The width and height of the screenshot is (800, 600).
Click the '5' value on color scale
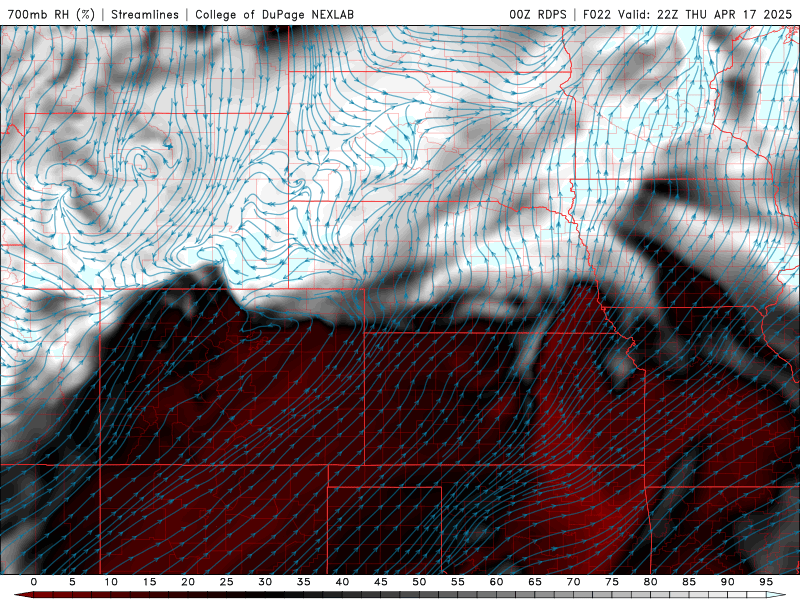pyautogui.click(x=72, y=582)
